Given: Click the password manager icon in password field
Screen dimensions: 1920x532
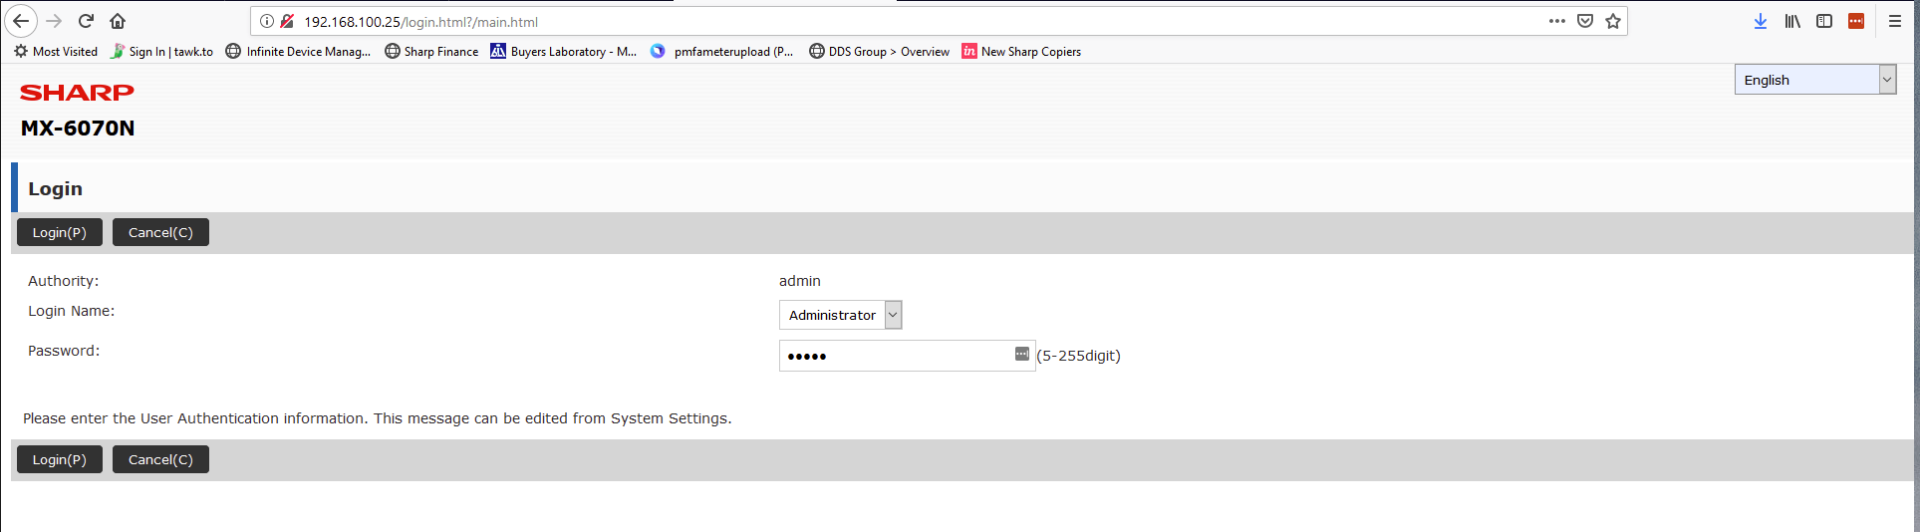Looking at the screenshot, I should click(x=1021, y=354).
